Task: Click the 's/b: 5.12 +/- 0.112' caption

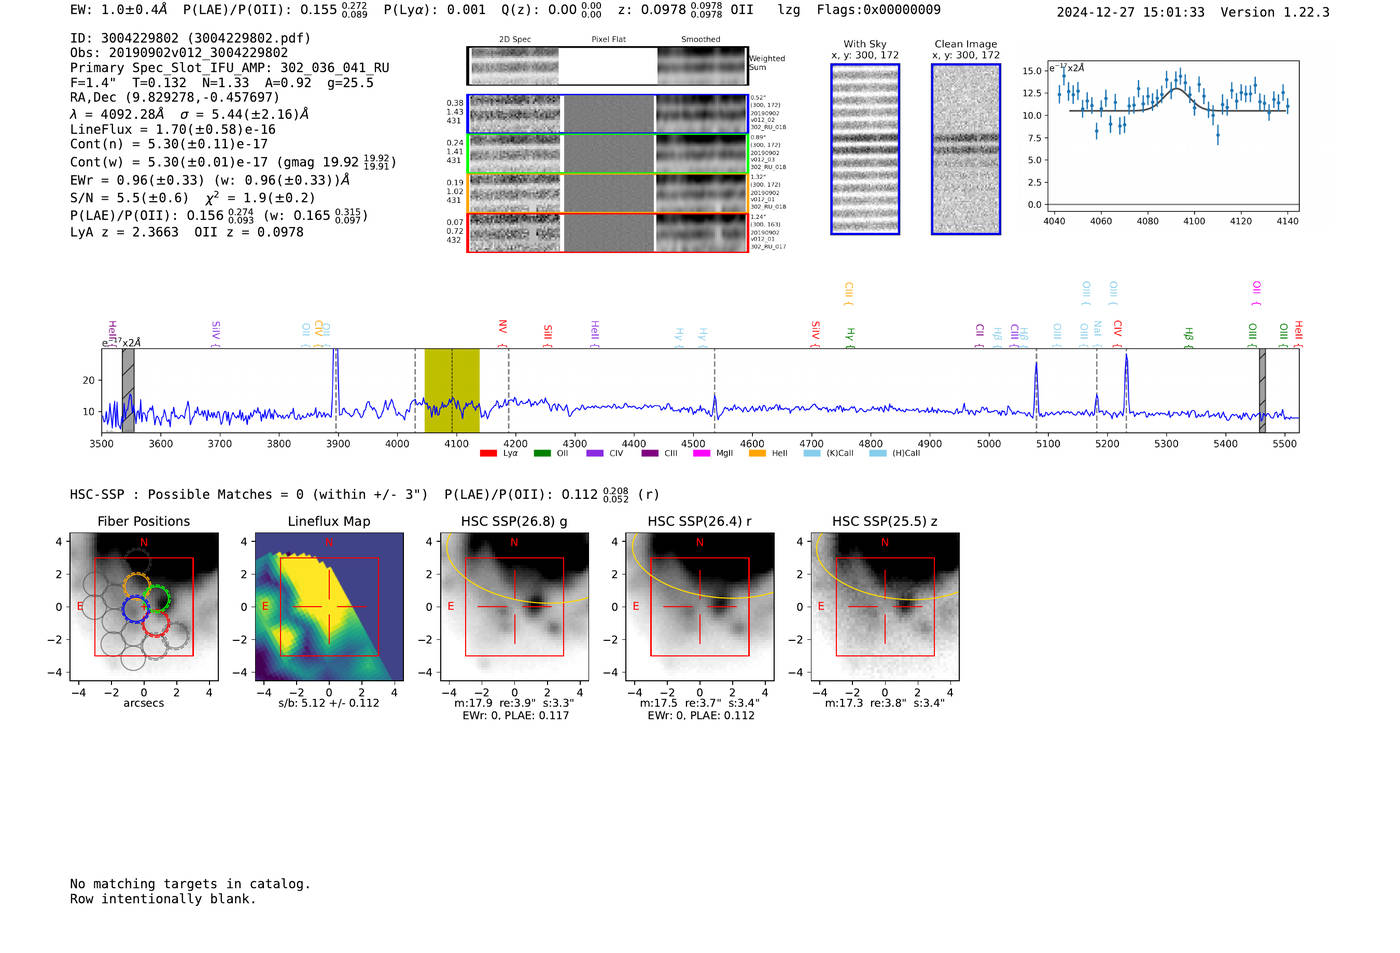Action: pyautogui.click(x=329, y=703)
